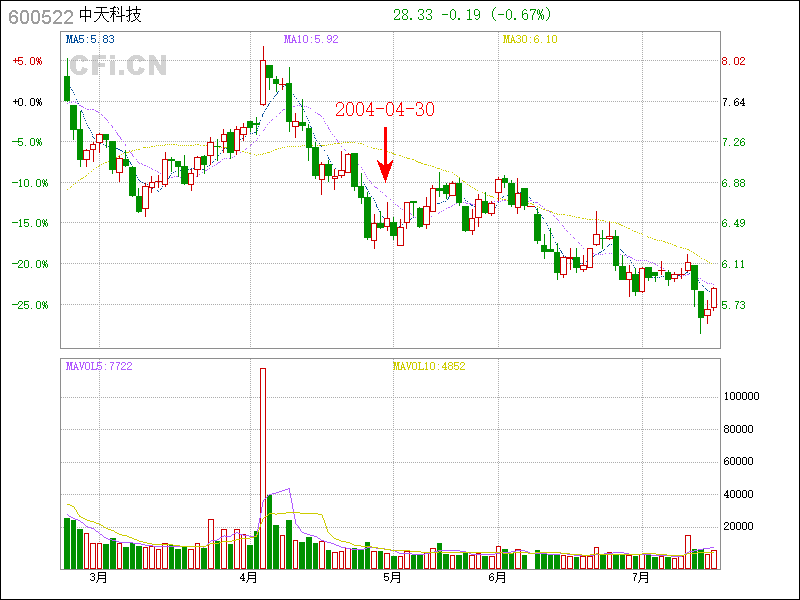Click the 6月 month marker
Viewport: 800px width, 600px height.
tap(497, 578)
